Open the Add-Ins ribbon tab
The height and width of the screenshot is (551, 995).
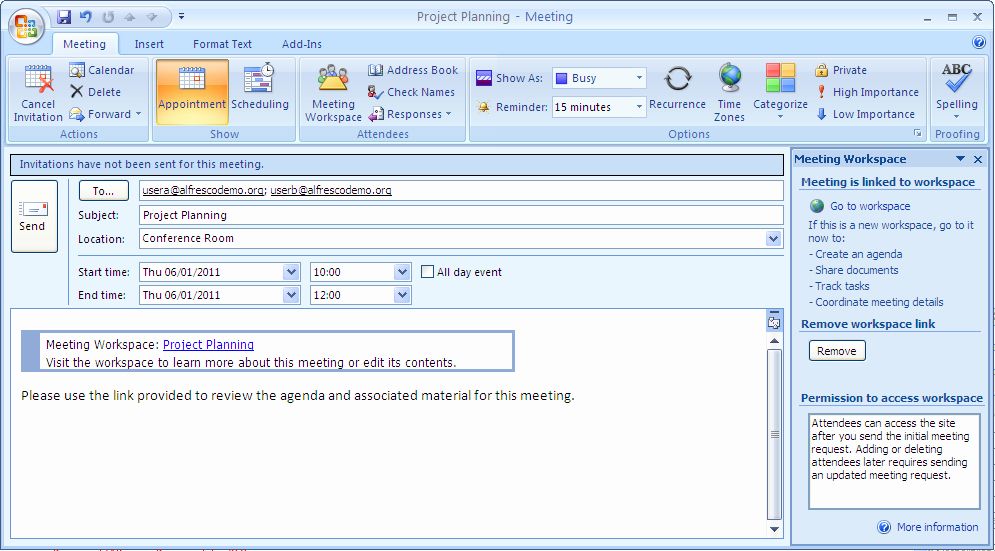(301, 44)
